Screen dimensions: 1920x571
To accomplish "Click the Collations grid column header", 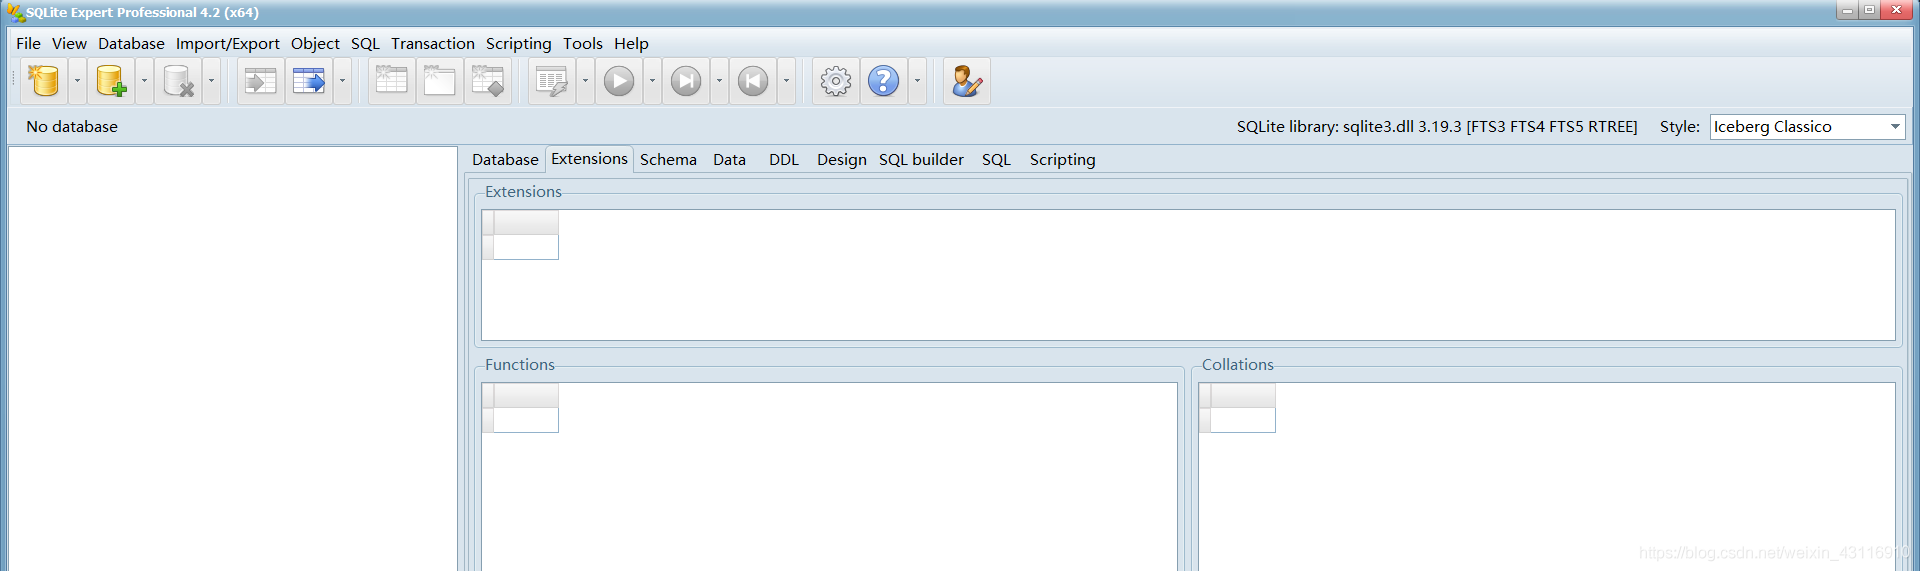I will 1243,395.
